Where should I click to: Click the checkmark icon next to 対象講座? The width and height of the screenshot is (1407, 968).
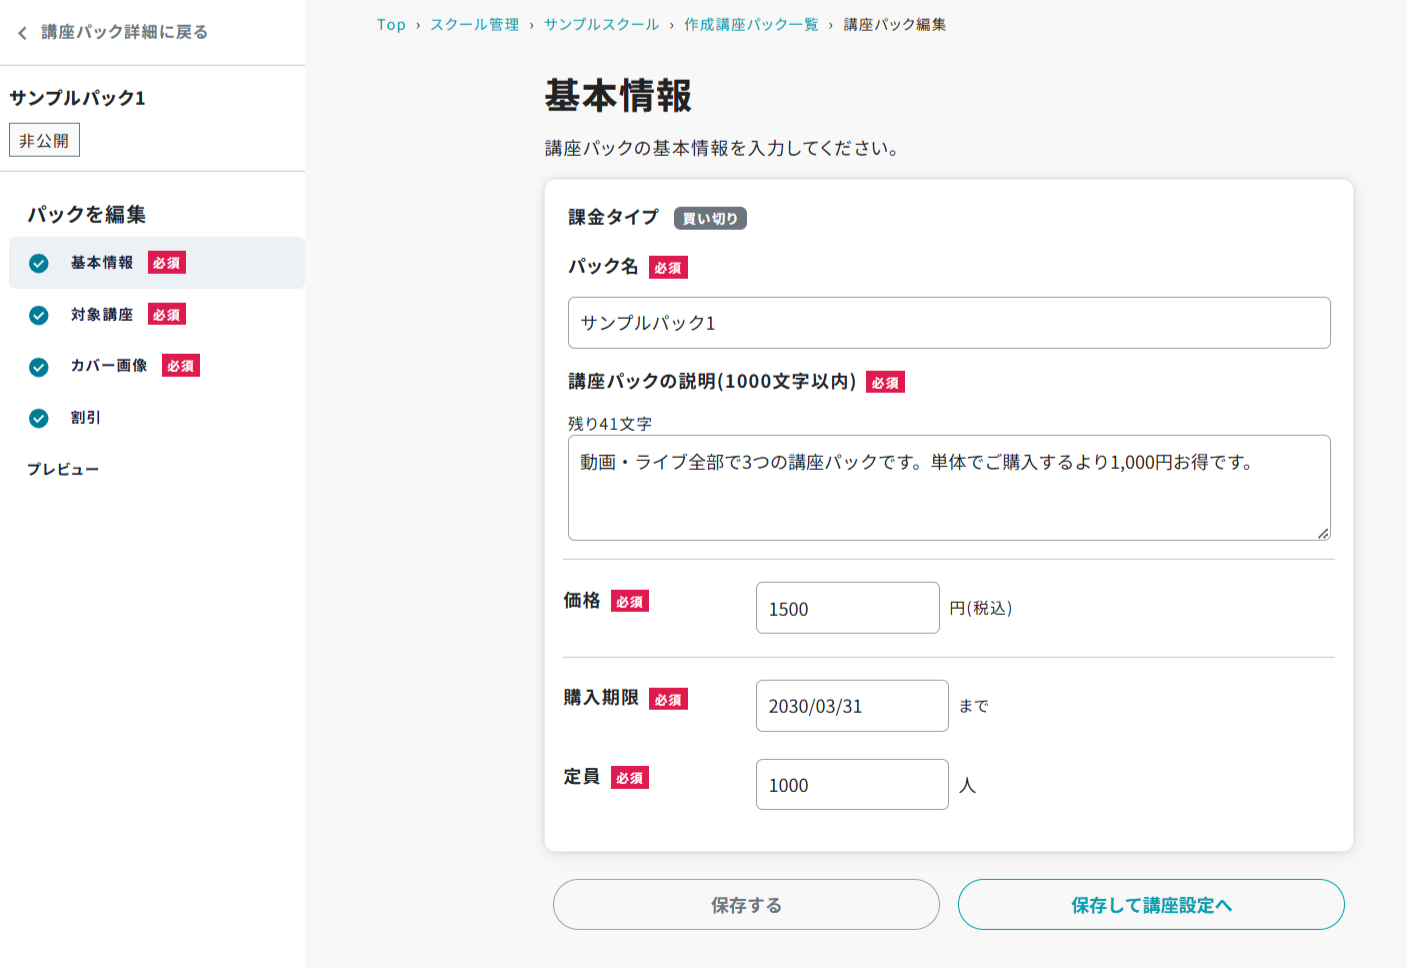(39, 315)
